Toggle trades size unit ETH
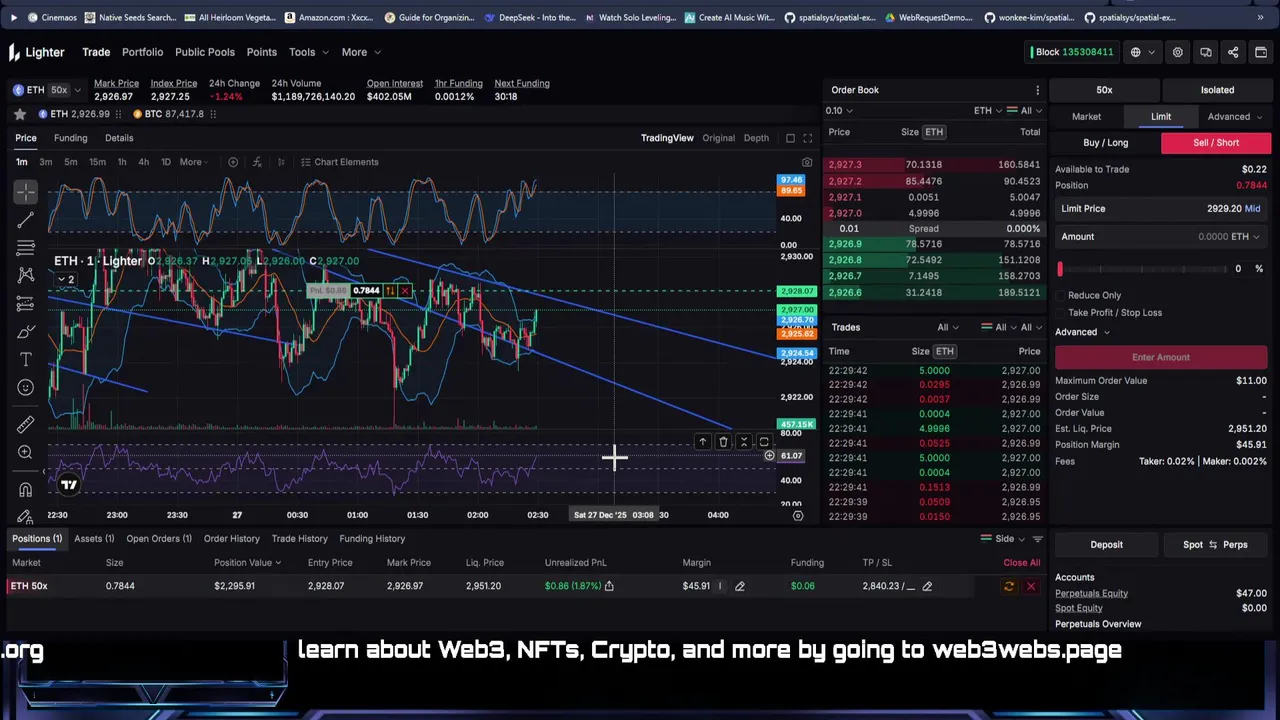 click(945, 351)
